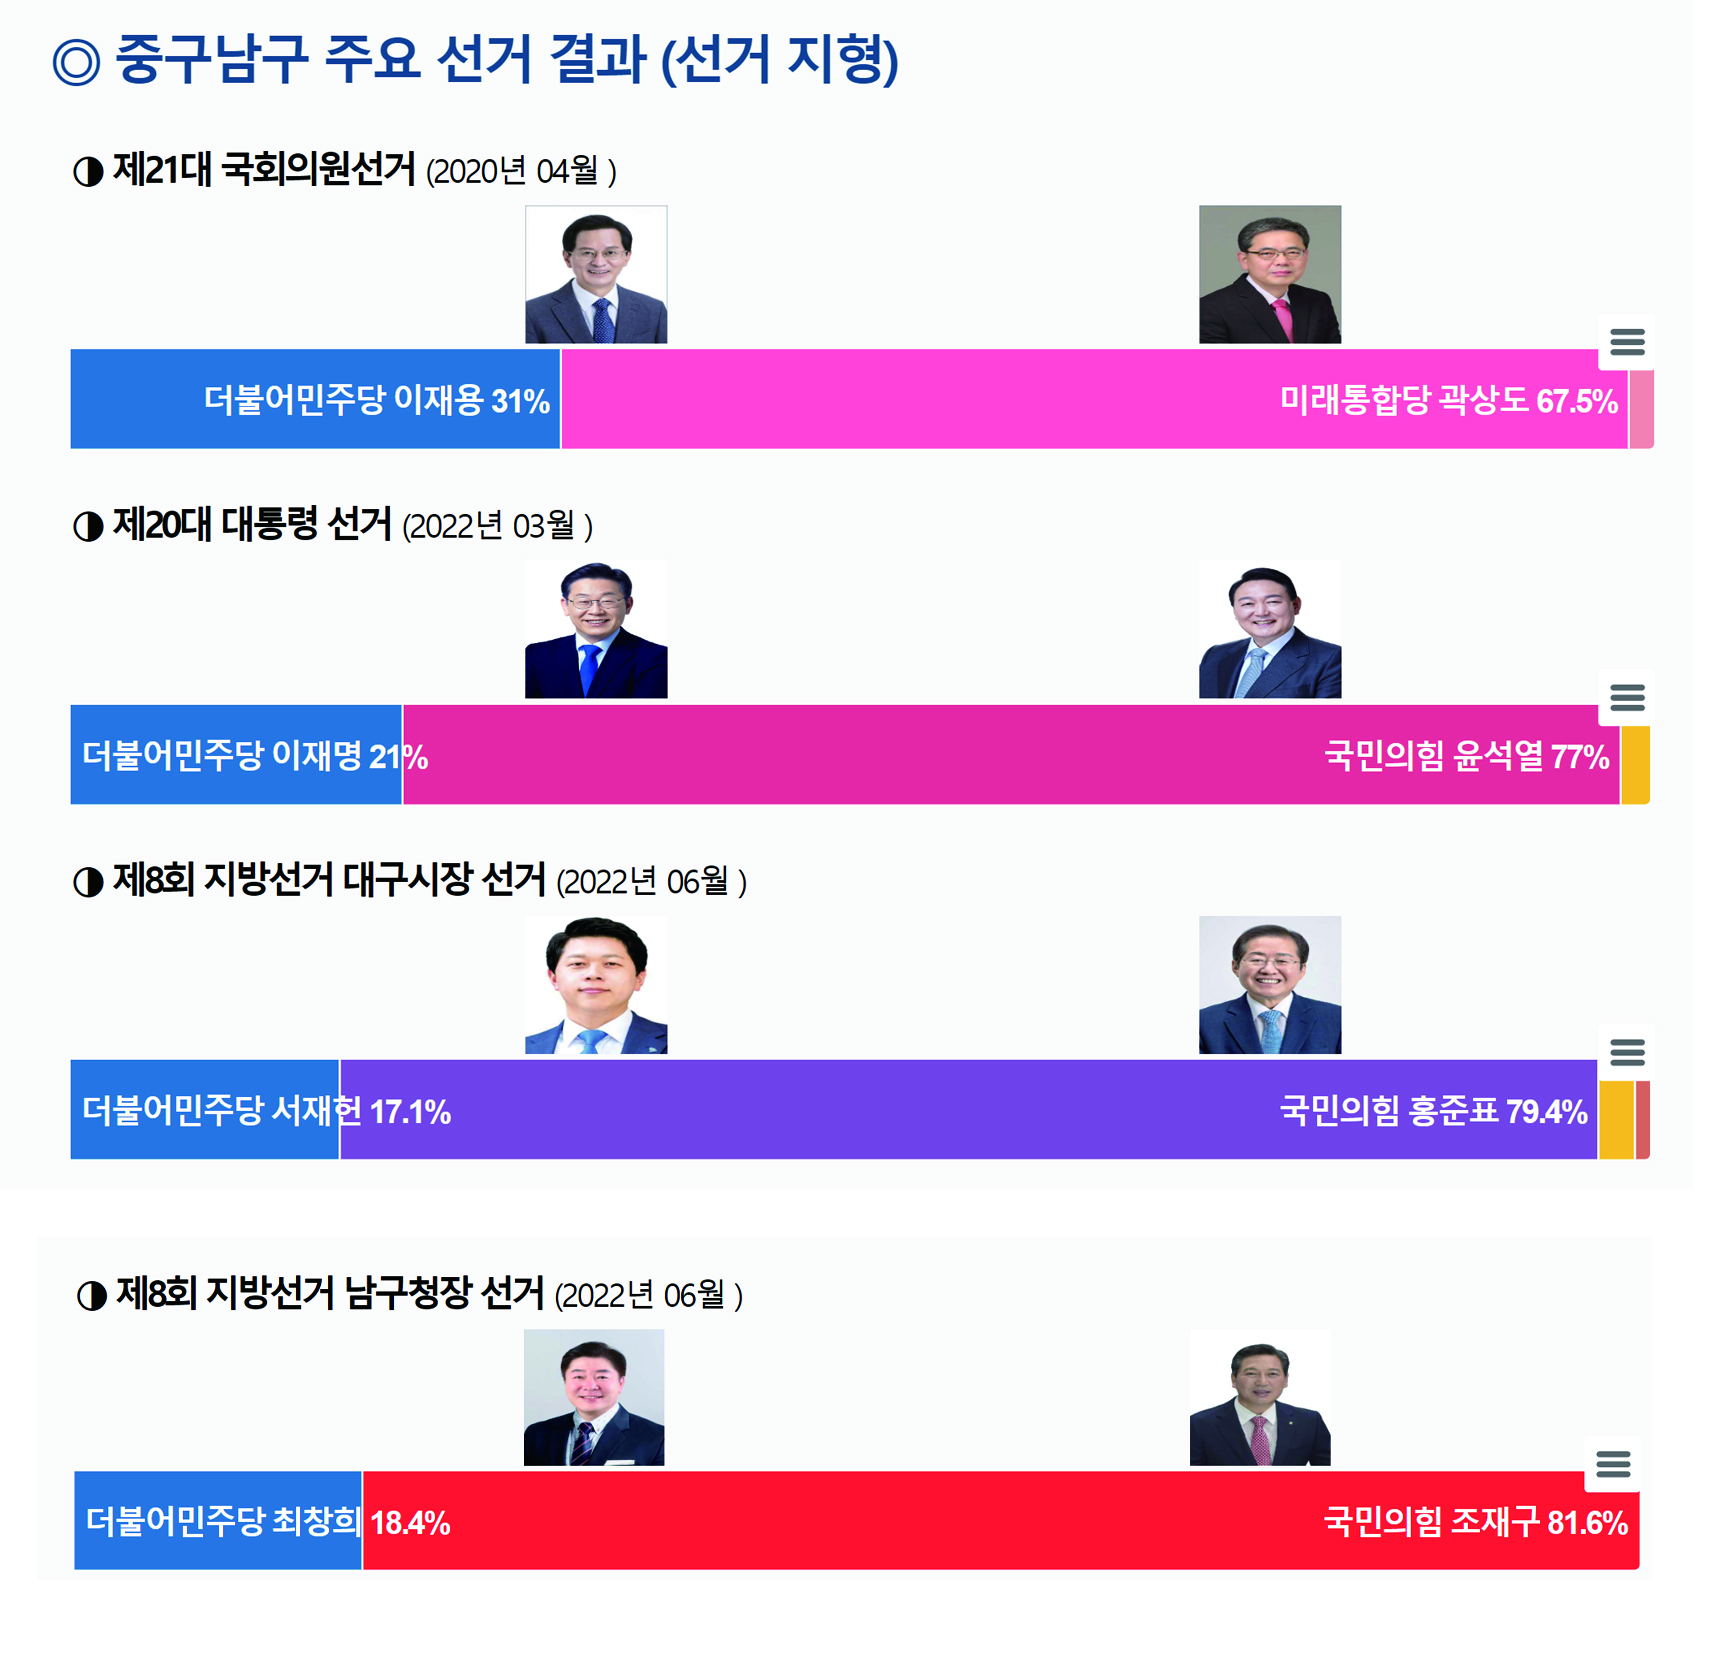Open hamburger menu on 21대 국회의원선거 chart
Screen dimensions: 1718x1659
click(x=1626, y=343)
